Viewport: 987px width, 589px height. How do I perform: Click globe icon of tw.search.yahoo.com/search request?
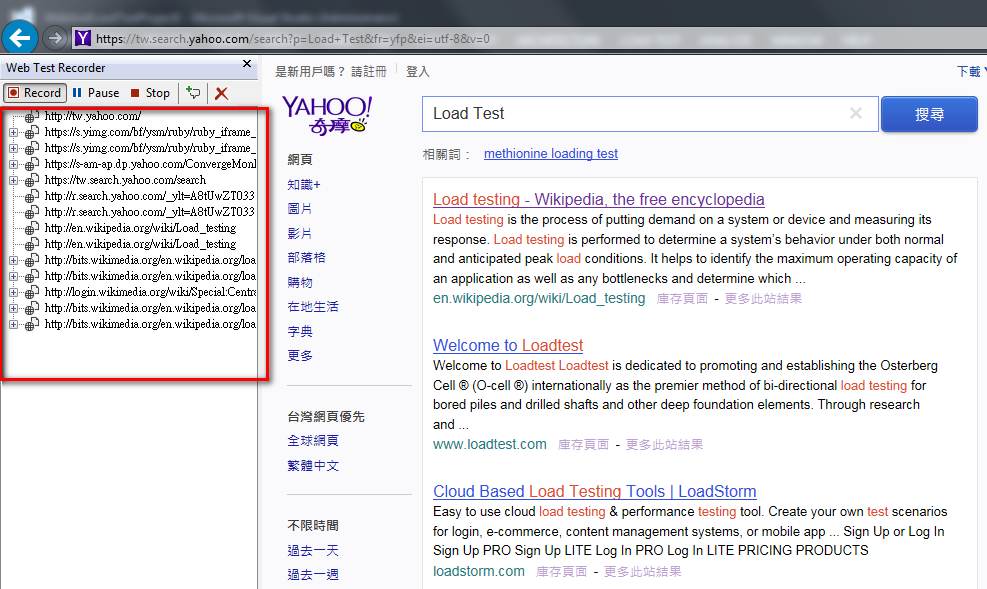tap(31, 180)
